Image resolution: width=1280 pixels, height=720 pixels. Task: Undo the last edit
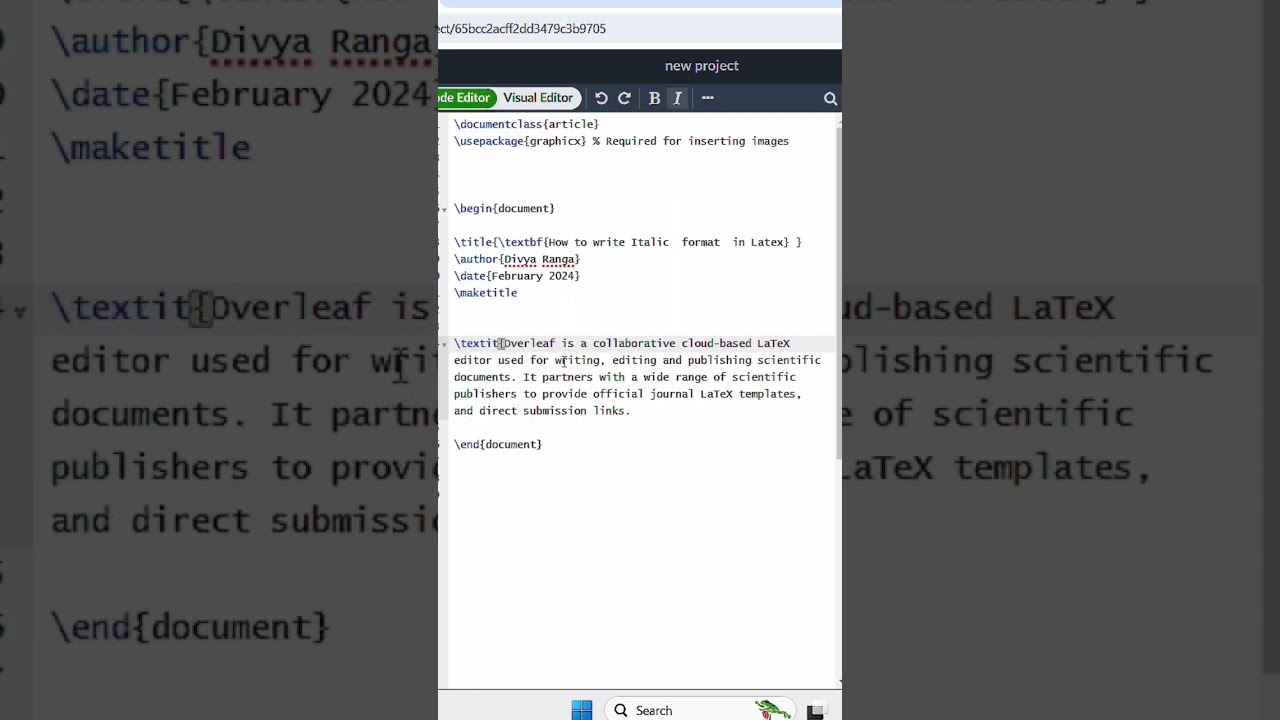(x=601, y=98)
